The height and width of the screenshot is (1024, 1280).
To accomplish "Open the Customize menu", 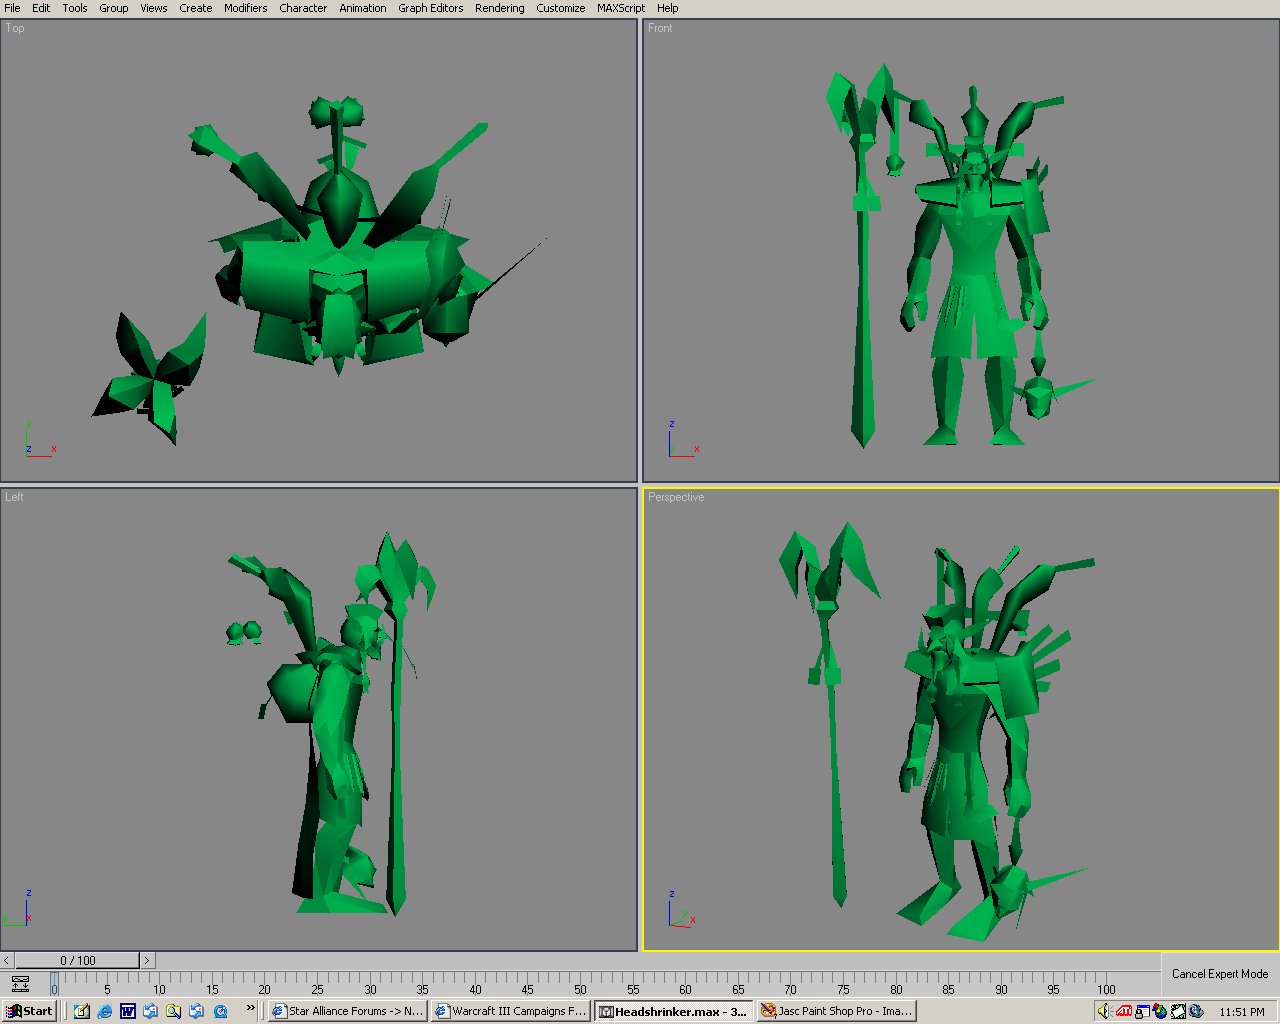I will (560, 8).
